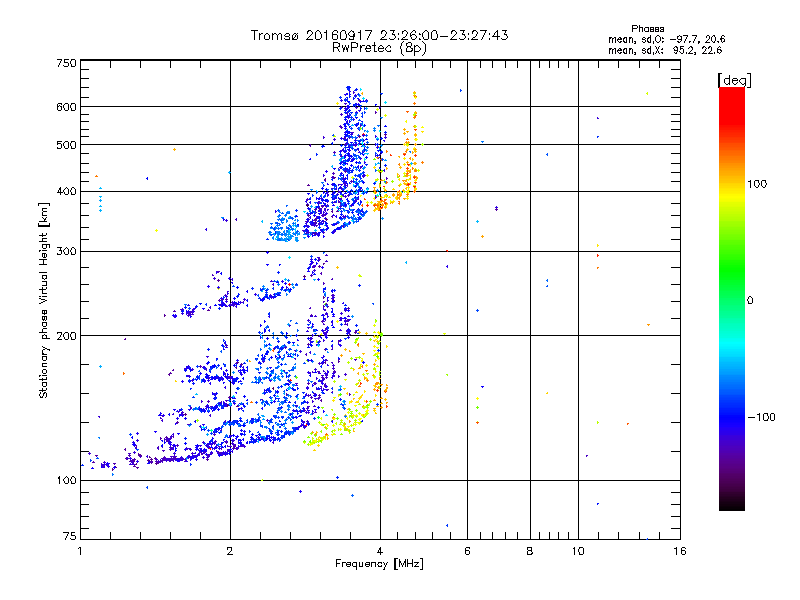Click the 'mean, sd,O: -97.7, 20.6' statistics line
Screen dimensions: 800x600
pos(666,39)
